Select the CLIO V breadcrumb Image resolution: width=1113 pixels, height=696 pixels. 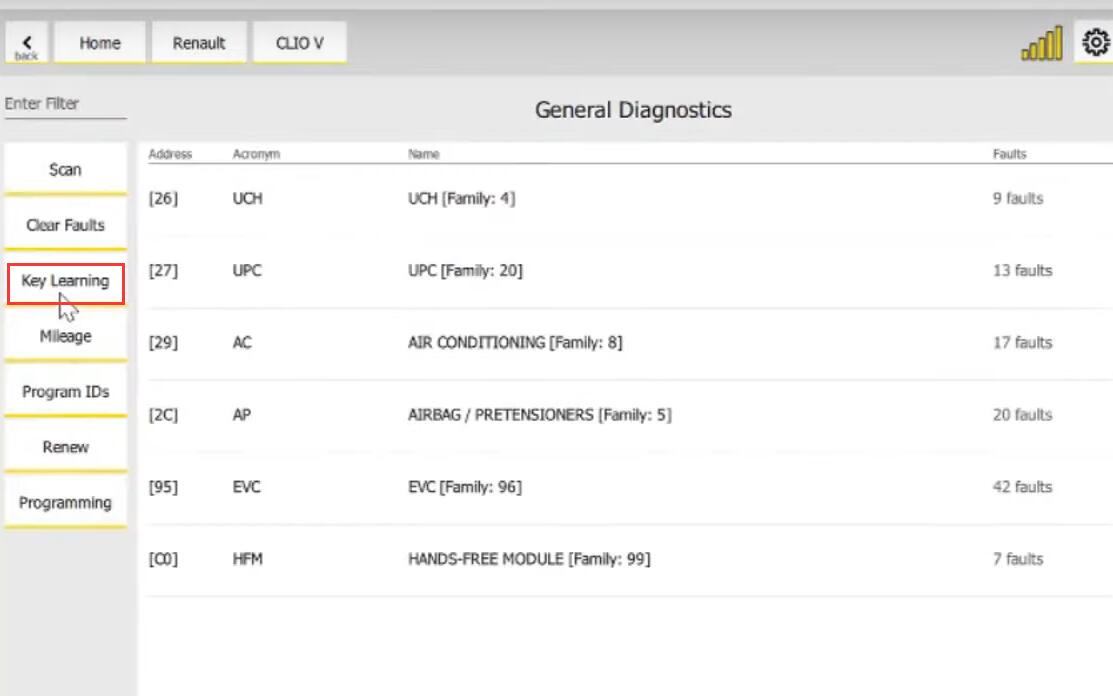pyautogui.click(x=299, y=43)
